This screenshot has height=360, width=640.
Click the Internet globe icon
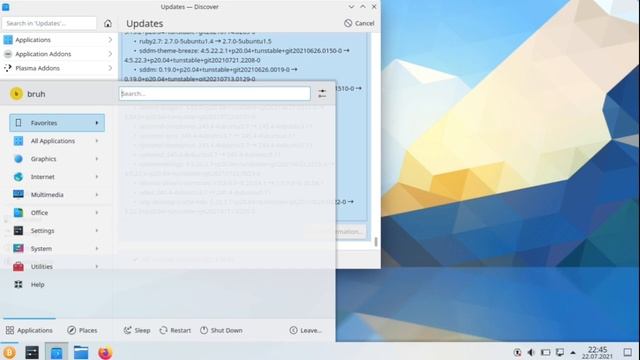18,177
